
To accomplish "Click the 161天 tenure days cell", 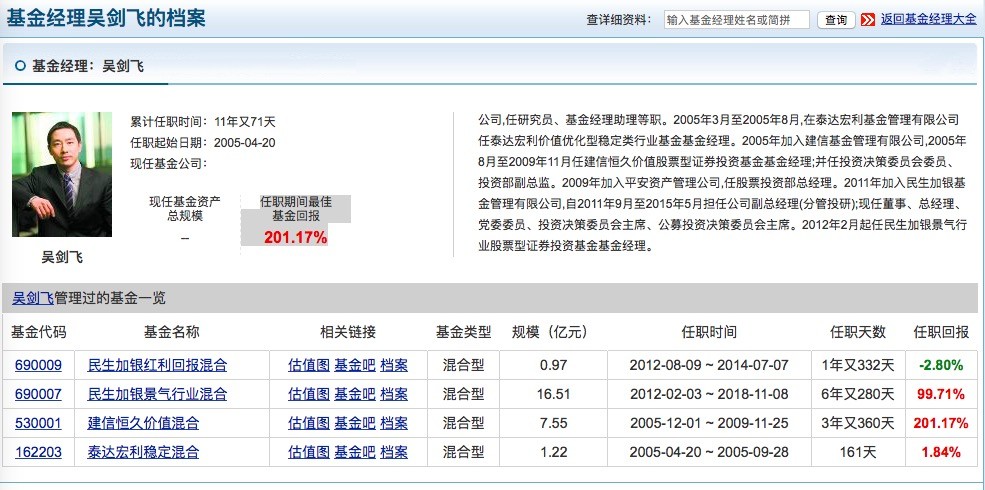I will pyautogui.click(x=857, y=452).
